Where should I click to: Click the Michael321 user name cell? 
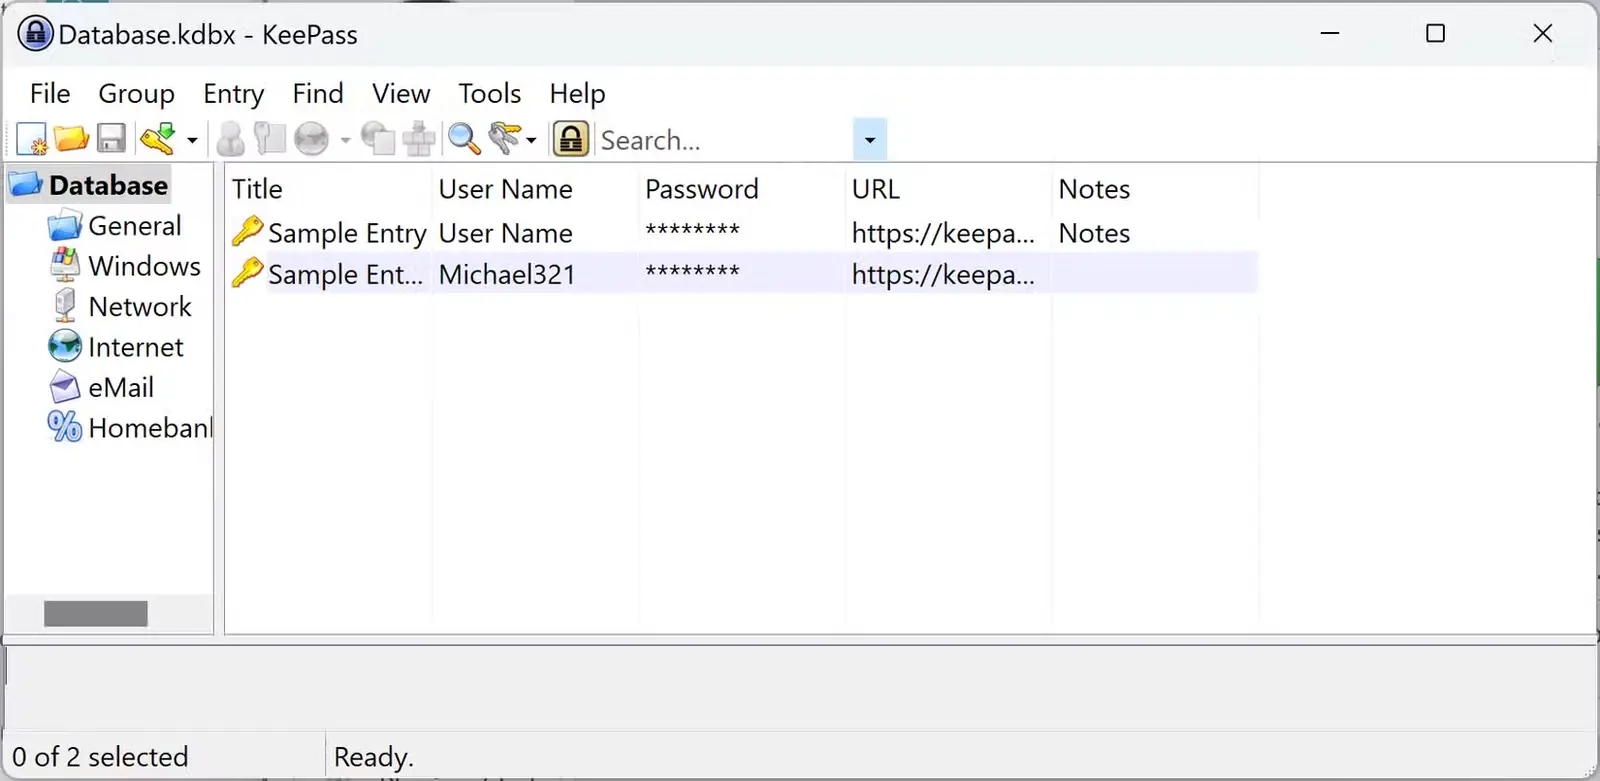click(507, 274)
